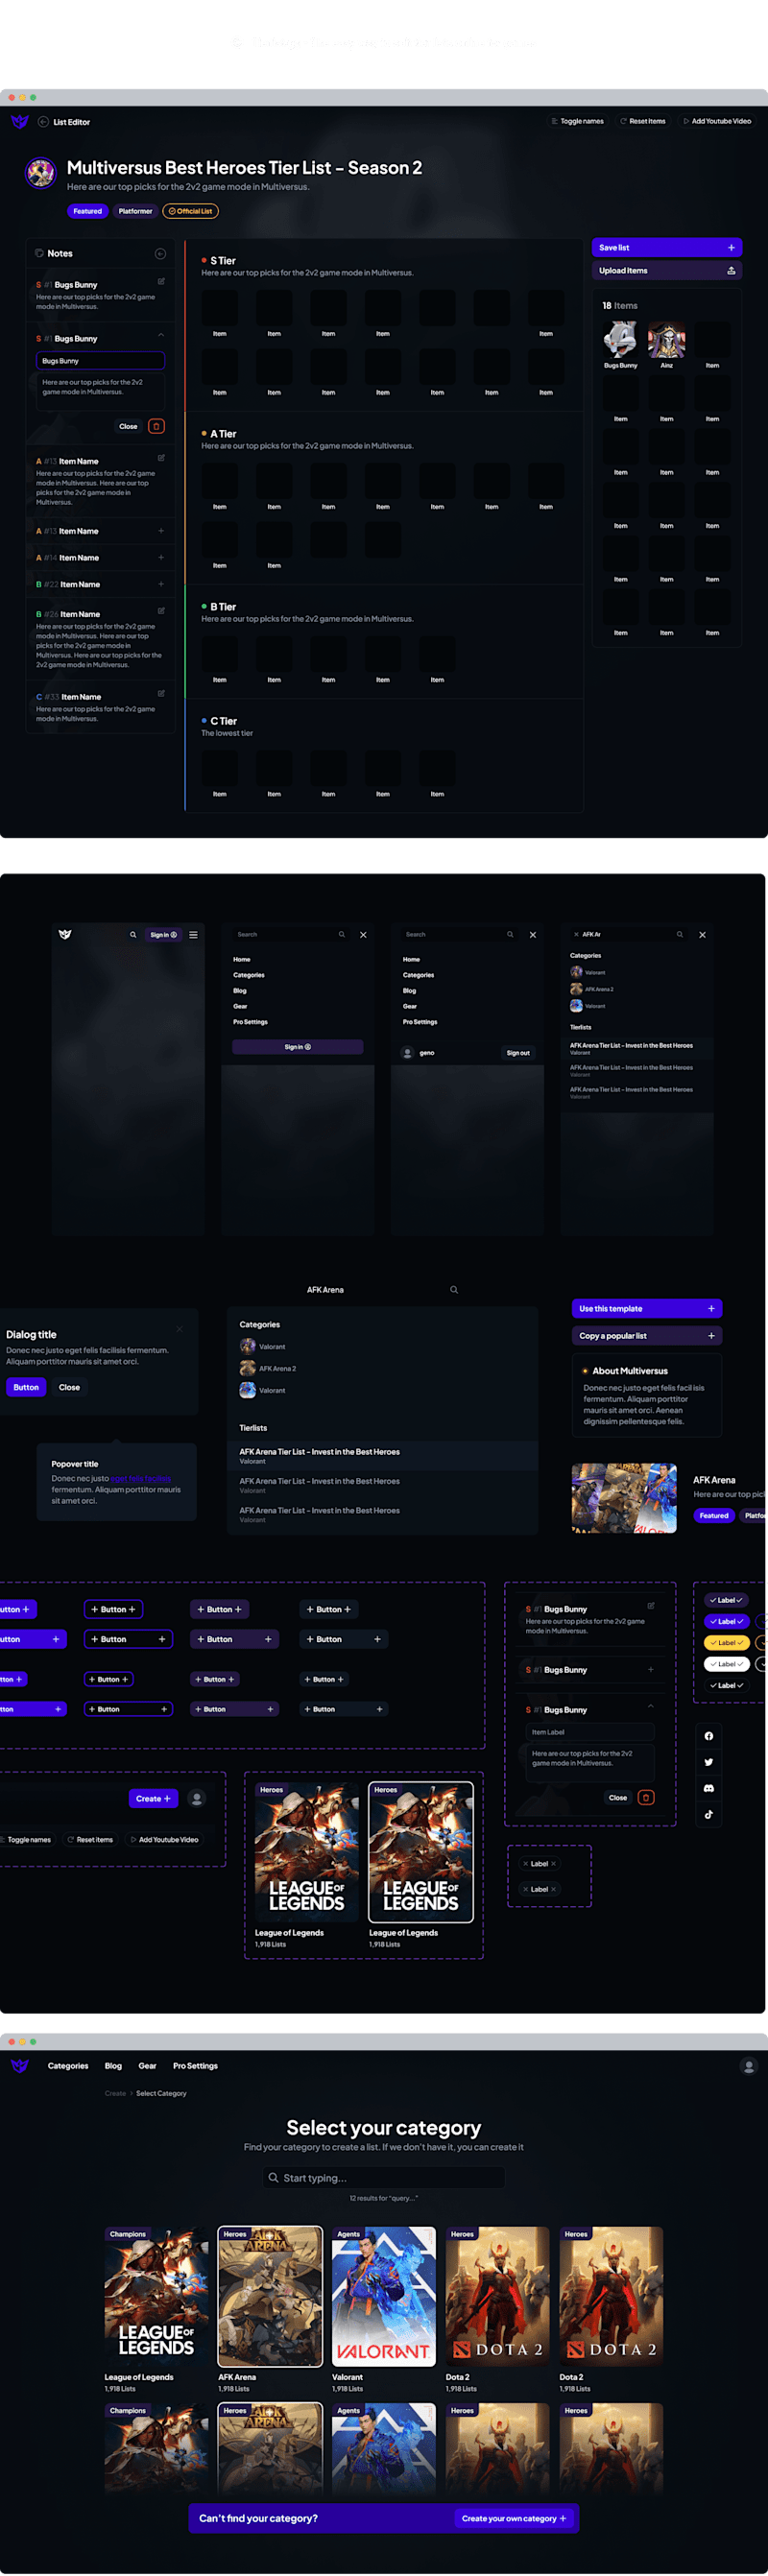Screen dimensions: 768x2576
Task: Click the Twitter social icon
Action: pyautogui.click(x=709, y=1762)
